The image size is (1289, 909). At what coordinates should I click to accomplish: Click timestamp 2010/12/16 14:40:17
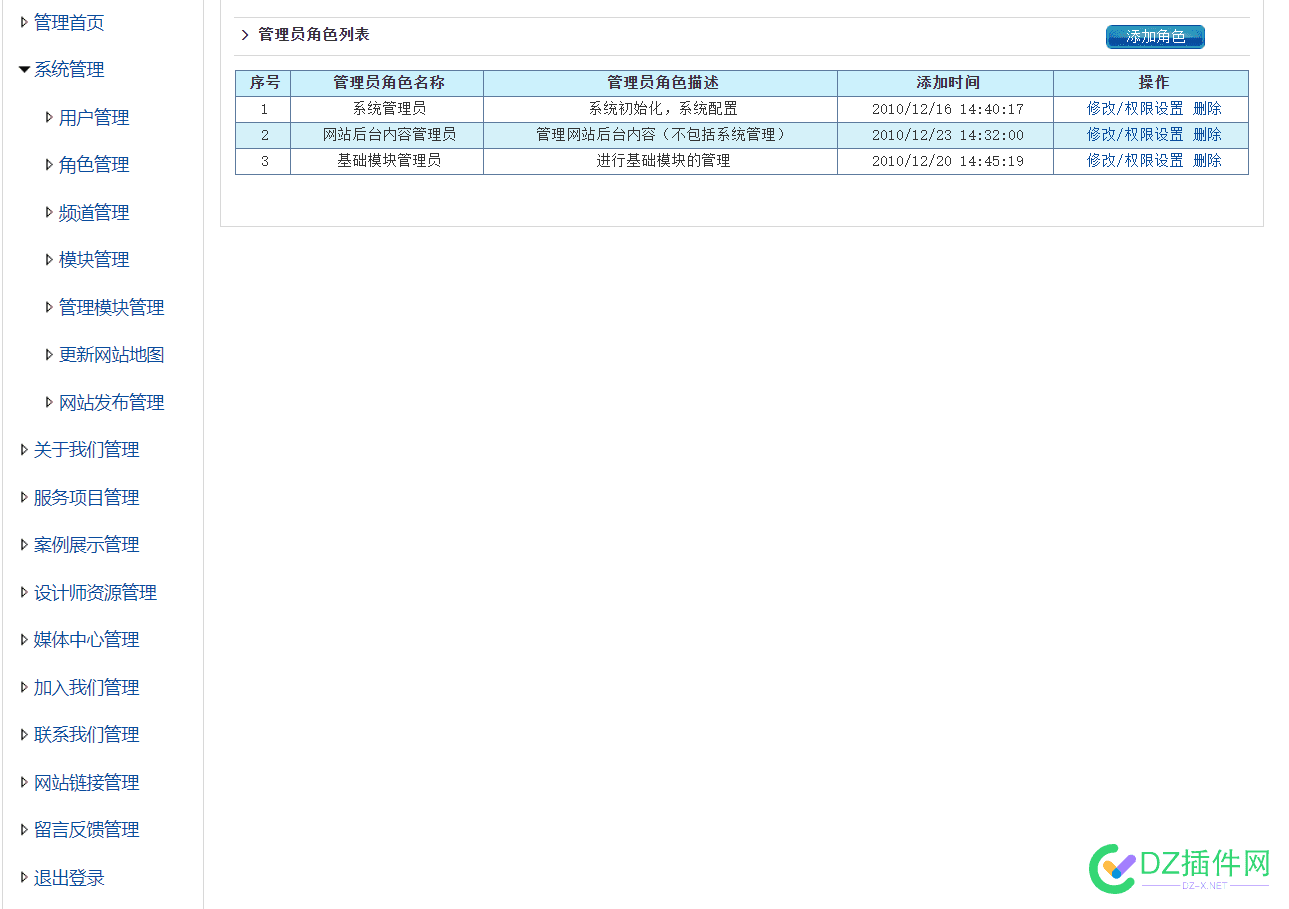(x=947, y=109)
